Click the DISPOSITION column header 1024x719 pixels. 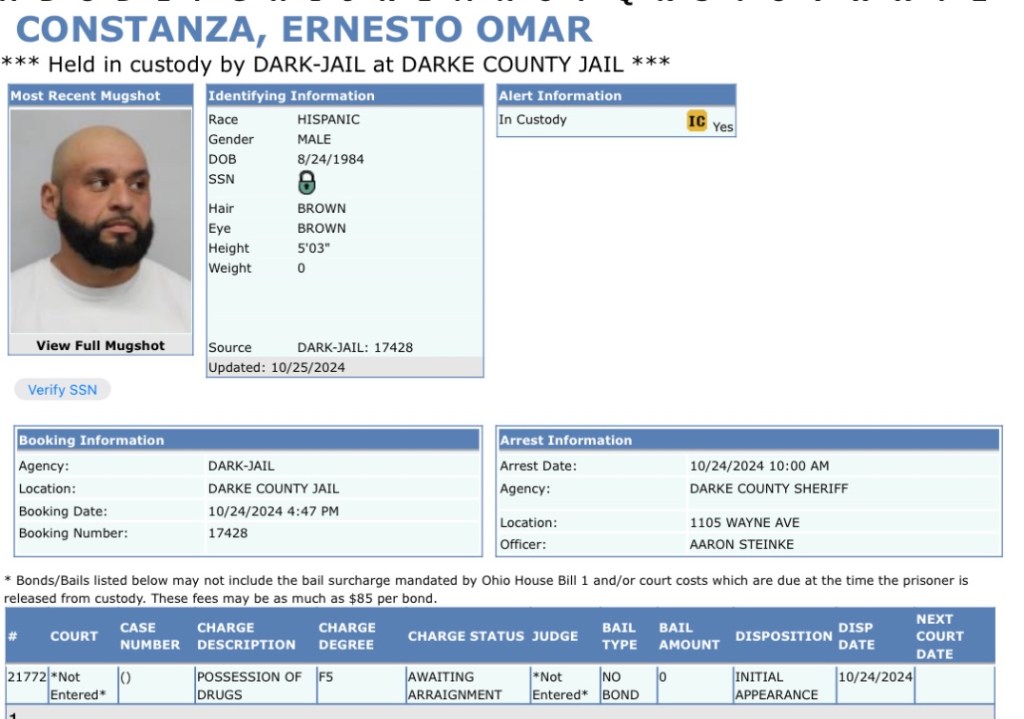[783, 636]
